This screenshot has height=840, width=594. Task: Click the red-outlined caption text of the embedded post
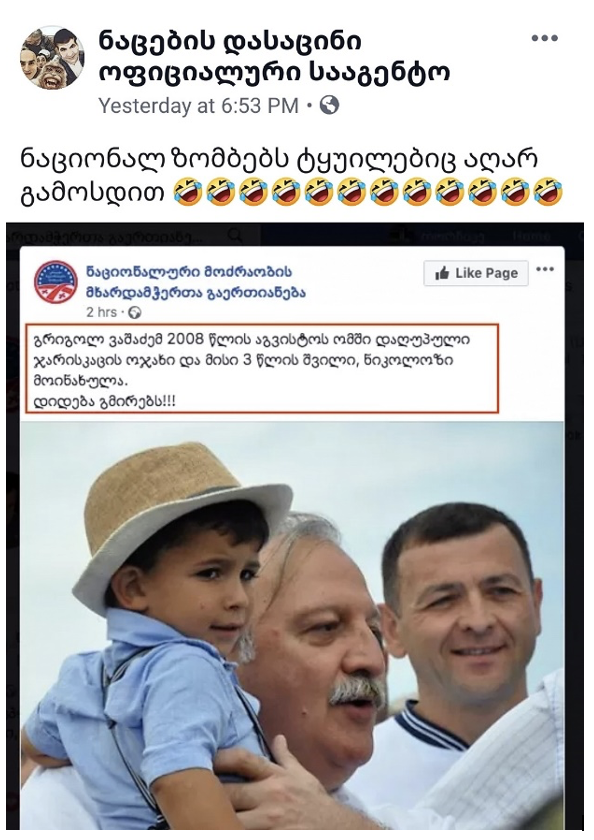pos(262,369)
